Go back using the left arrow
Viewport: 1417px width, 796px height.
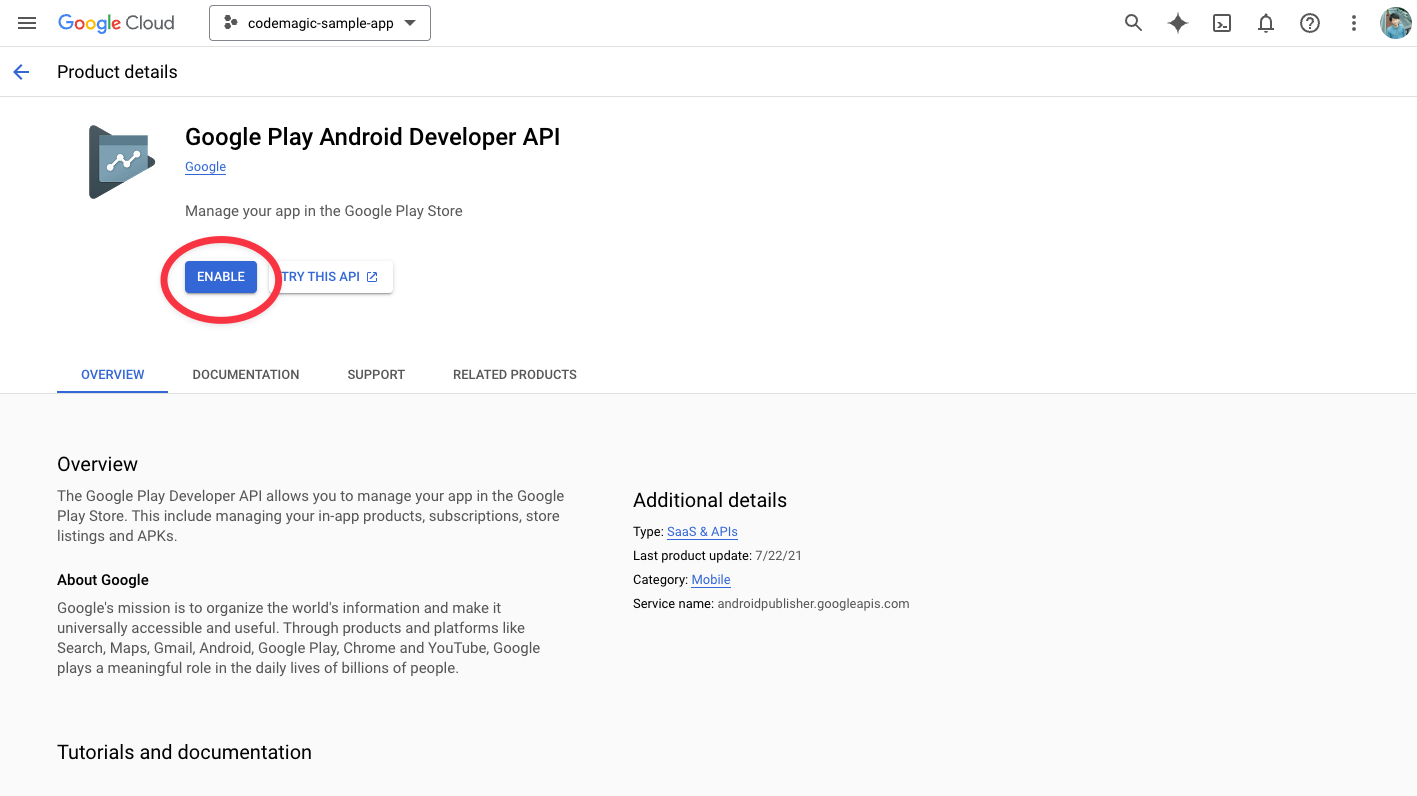pyautogui.click(x=21, y=72)
